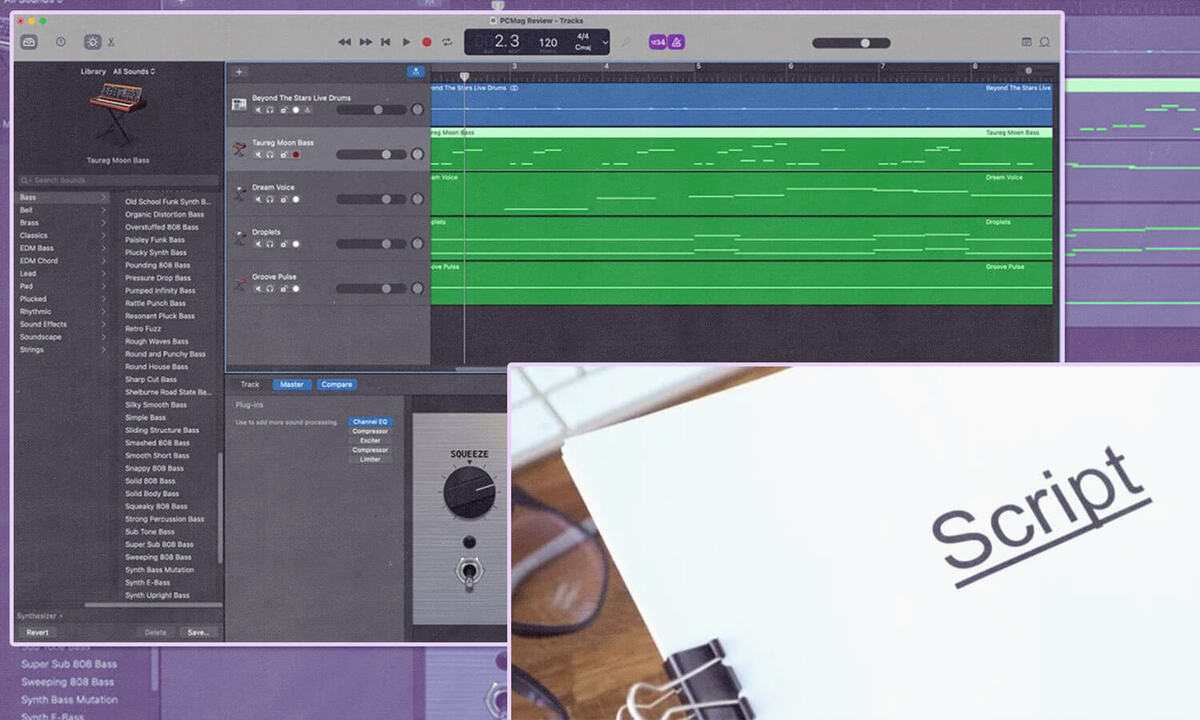The height and width of the screenshot is (720, 1200).
Task: Go to beginning of the project
Action: [385, 42]
